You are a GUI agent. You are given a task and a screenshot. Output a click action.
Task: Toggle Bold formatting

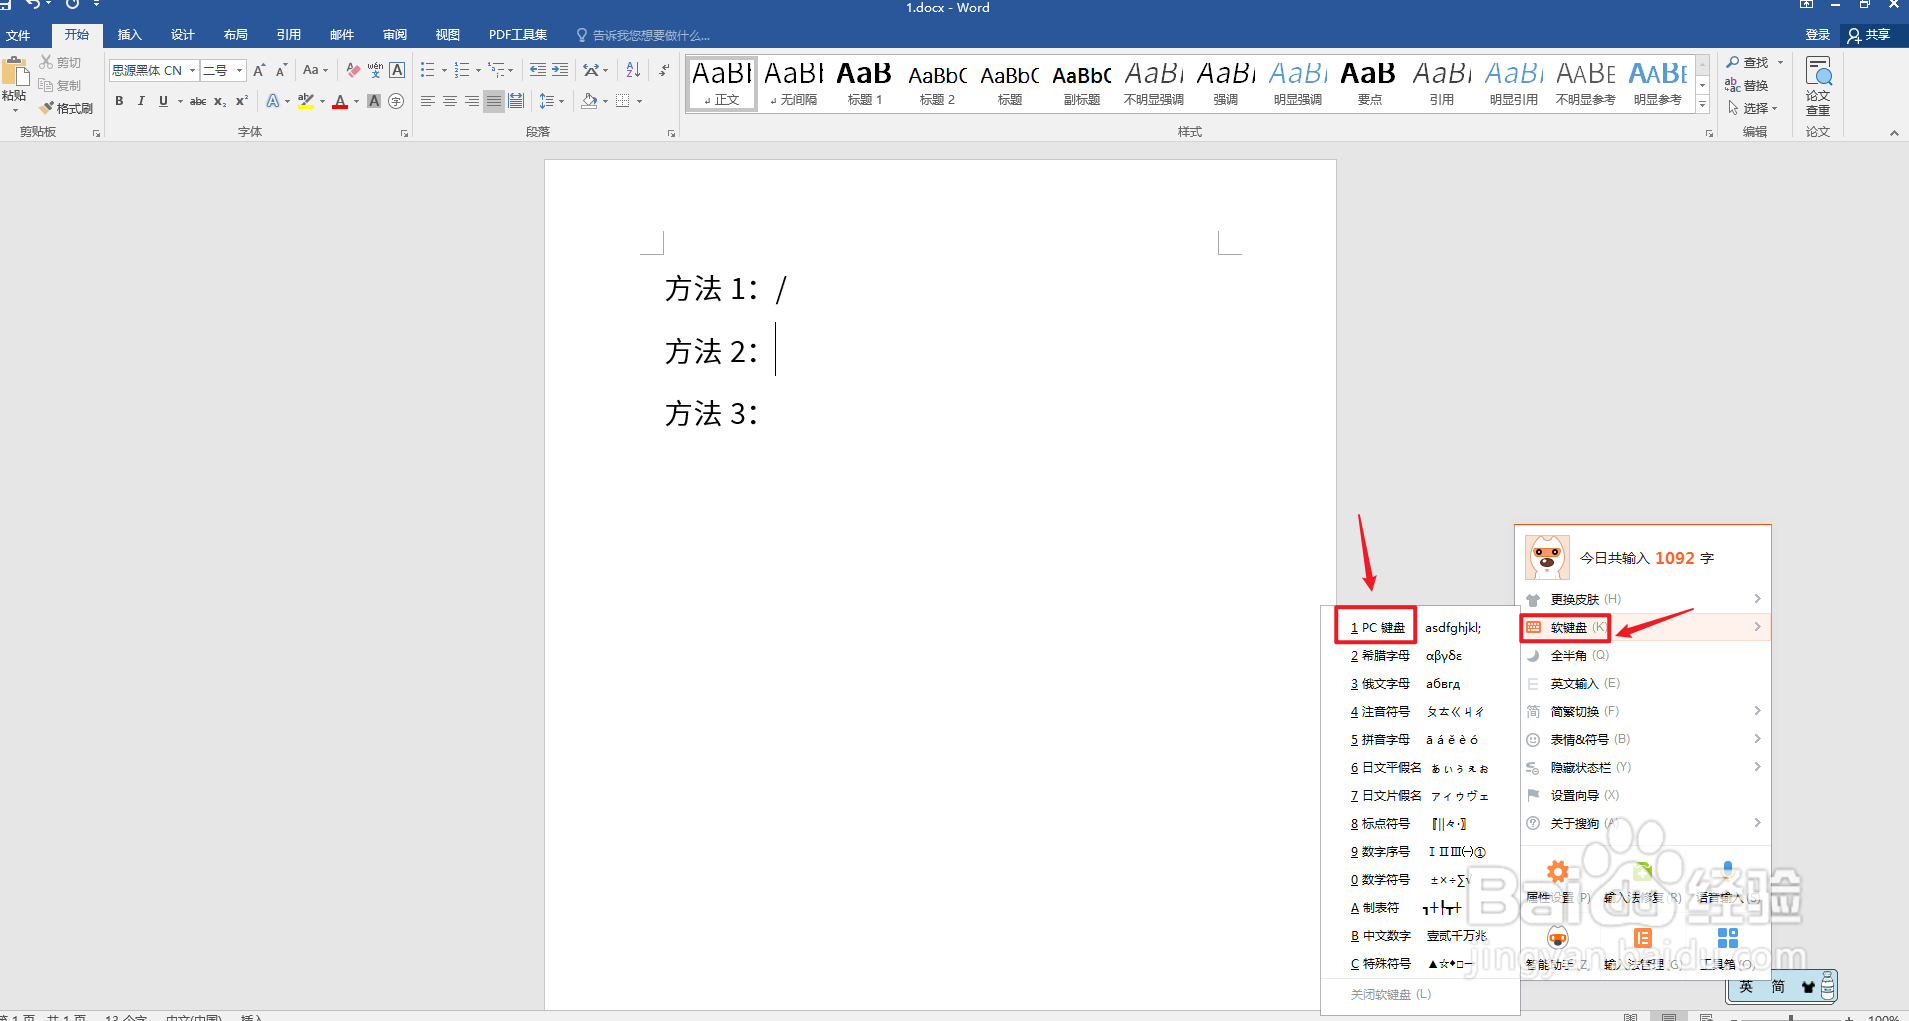click(x=119, y=101)
